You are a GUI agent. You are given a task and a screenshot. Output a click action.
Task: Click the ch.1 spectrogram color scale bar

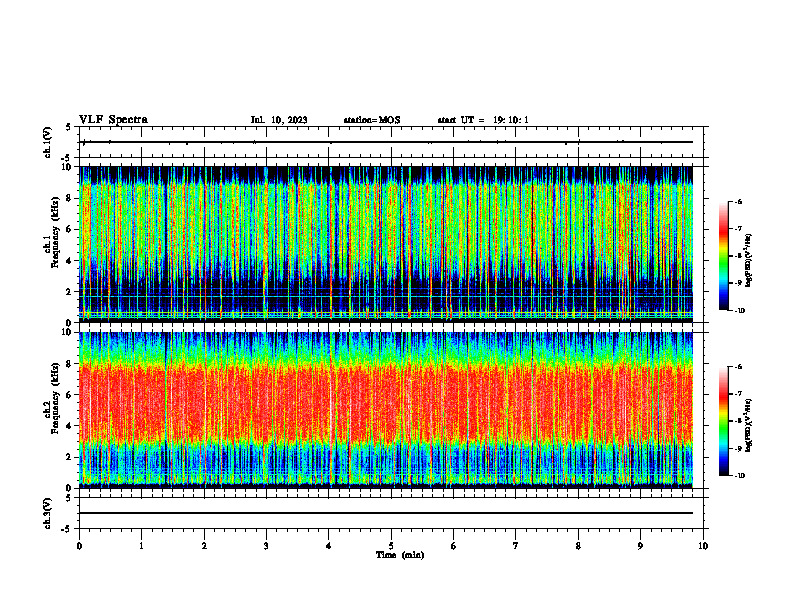coord(723,256)
